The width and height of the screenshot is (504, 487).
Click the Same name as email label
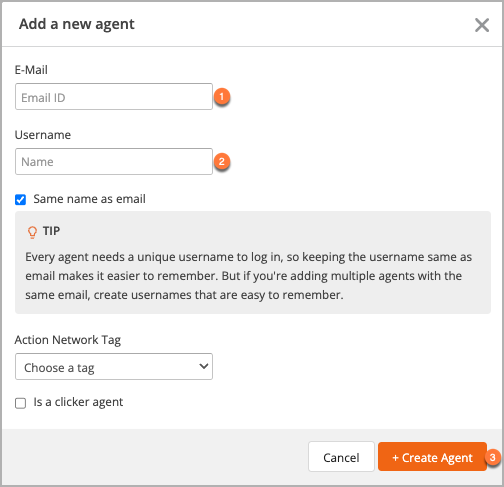[89, 199]
